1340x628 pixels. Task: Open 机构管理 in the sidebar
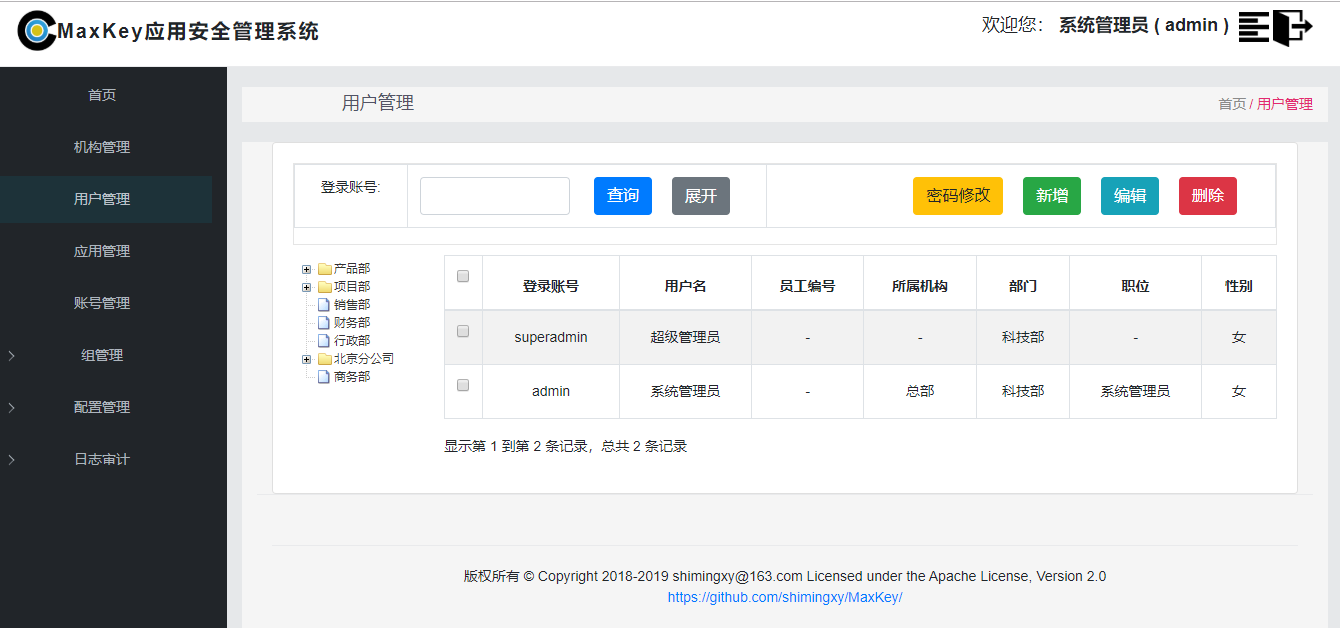pyautogui.click(x=102, y=147)
